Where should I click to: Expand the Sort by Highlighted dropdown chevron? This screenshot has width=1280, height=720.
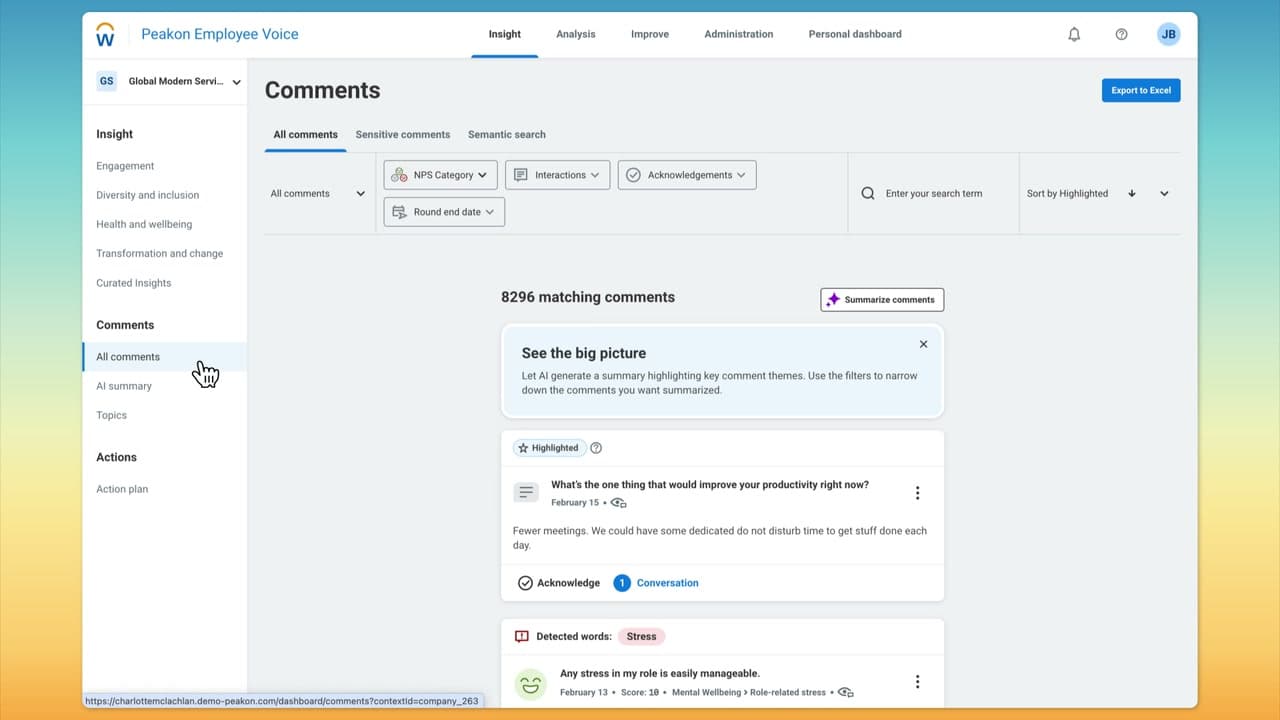click(1164, 194)
